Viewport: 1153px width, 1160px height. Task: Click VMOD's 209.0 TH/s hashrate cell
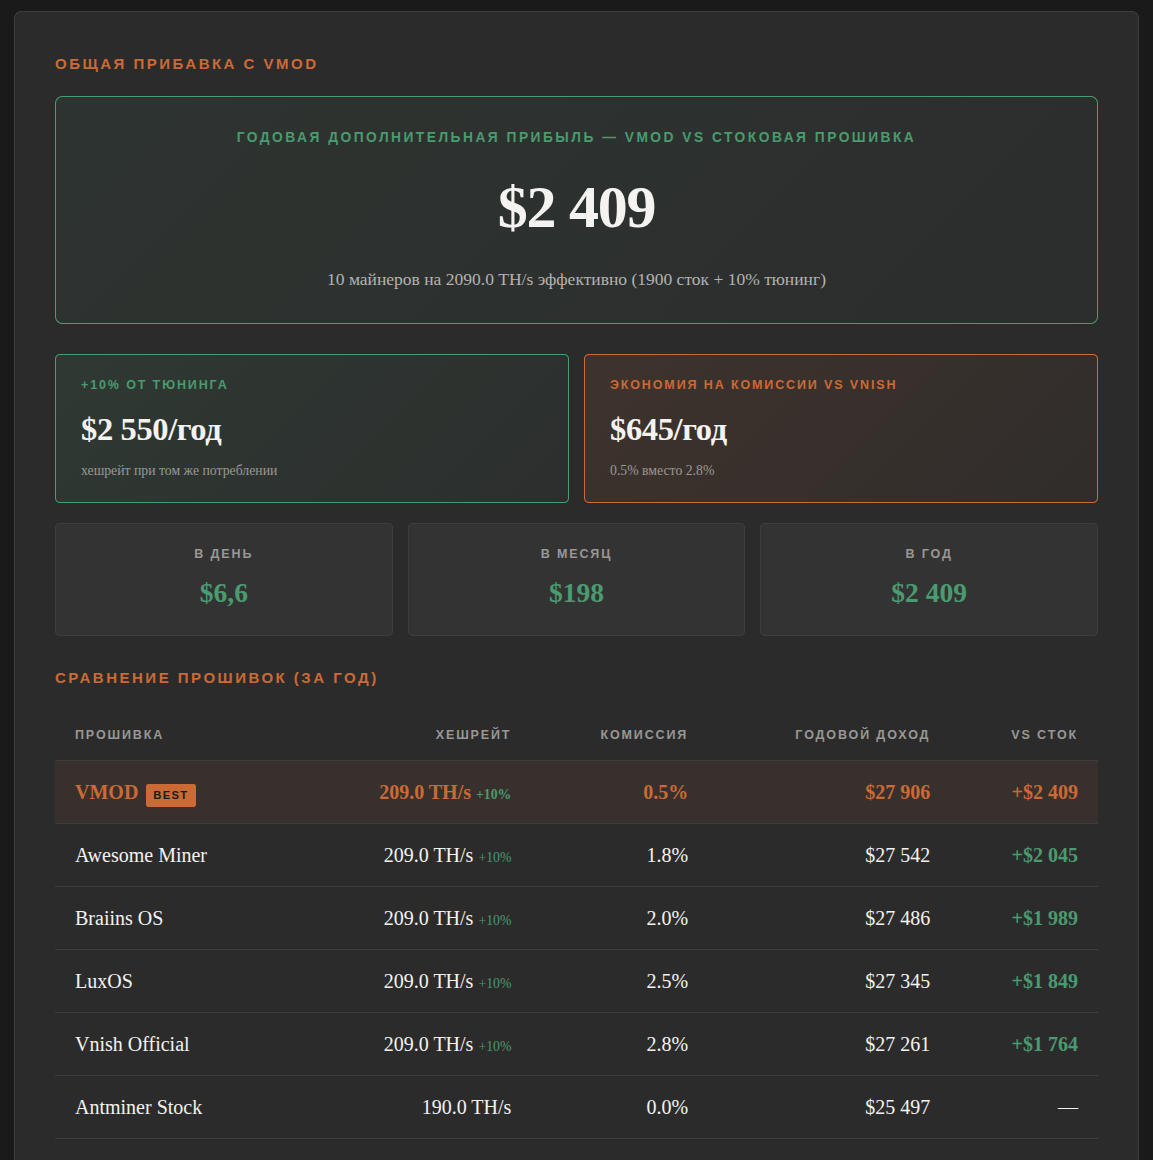tap(444, 792)
